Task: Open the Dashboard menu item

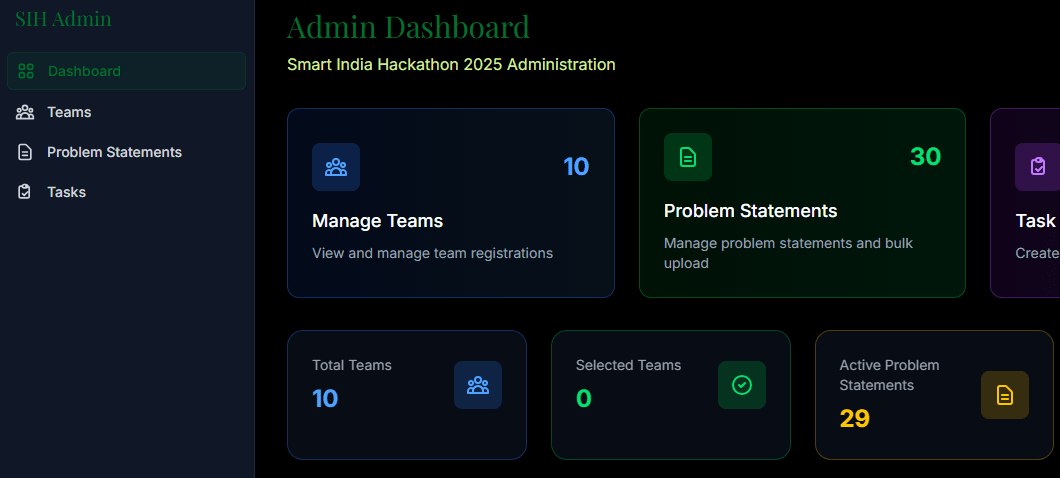Action: tap(84, 71)
